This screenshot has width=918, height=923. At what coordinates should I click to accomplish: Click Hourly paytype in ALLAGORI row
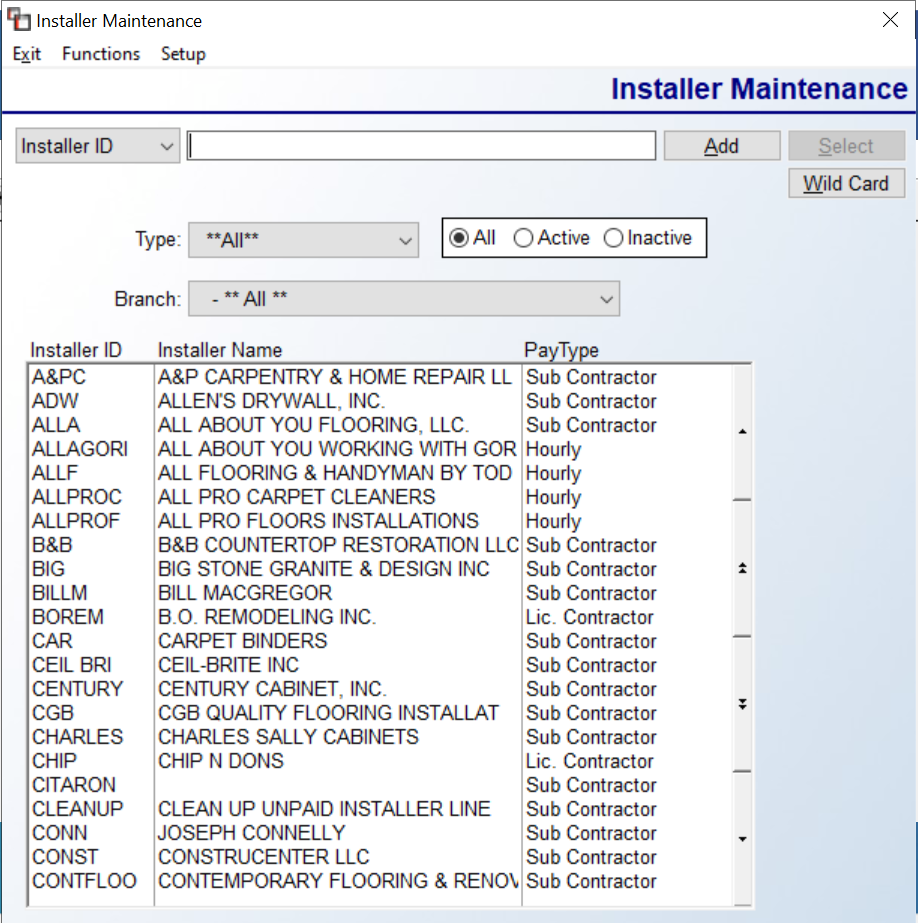coord(554,449)
